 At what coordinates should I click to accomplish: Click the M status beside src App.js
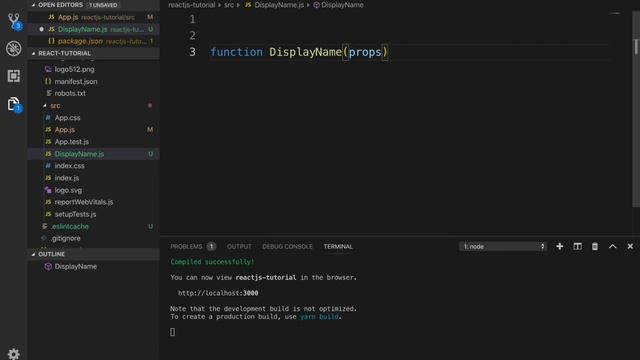coord(150,130)
